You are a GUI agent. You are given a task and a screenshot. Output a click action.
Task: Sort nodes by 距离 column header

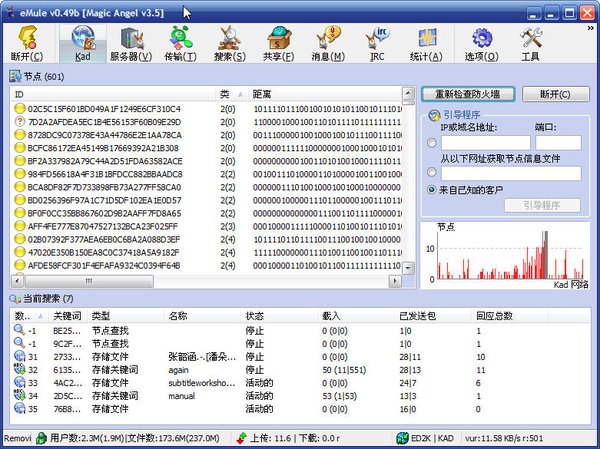tap(324, 94)
